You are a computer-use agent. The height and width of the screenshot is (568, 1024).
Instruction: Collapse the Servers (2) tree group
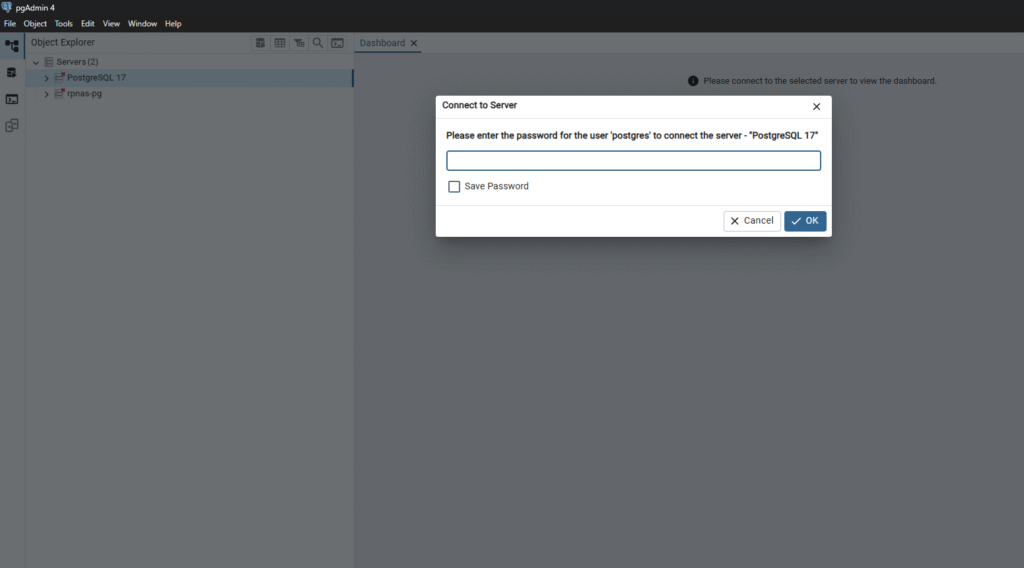click(36, 62)
